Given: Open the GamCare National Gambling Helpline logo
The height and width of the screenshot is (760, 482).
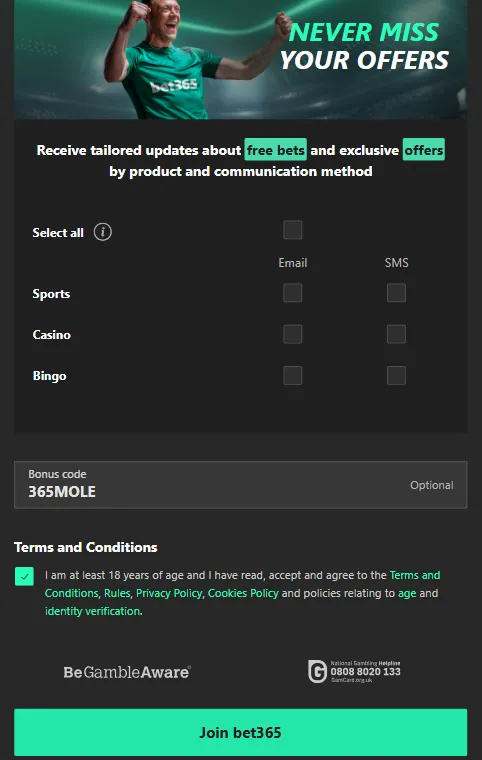Looking at the screenshot, I should point(354,671).
